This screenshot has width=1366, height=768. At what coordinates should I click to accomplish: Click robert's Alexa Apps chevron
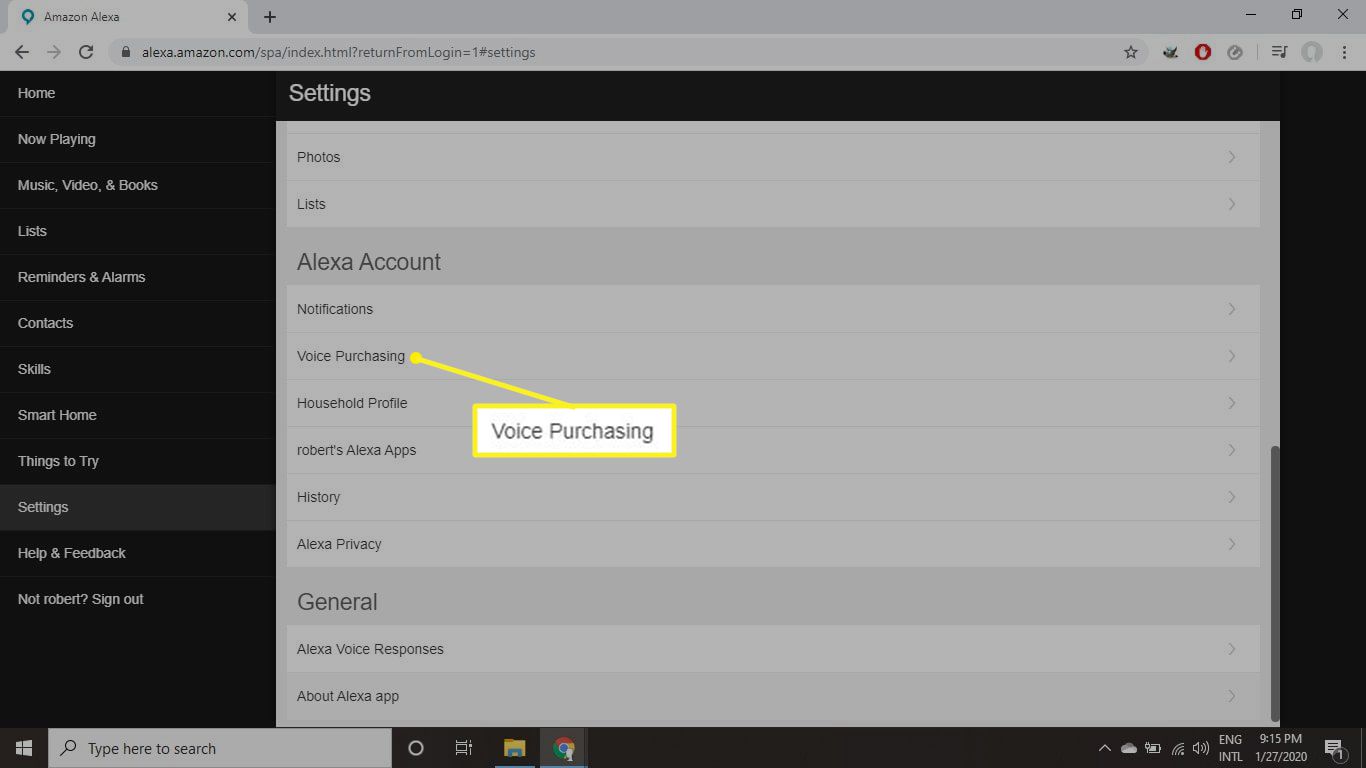pyautogui.click(x=1232, y=450)
